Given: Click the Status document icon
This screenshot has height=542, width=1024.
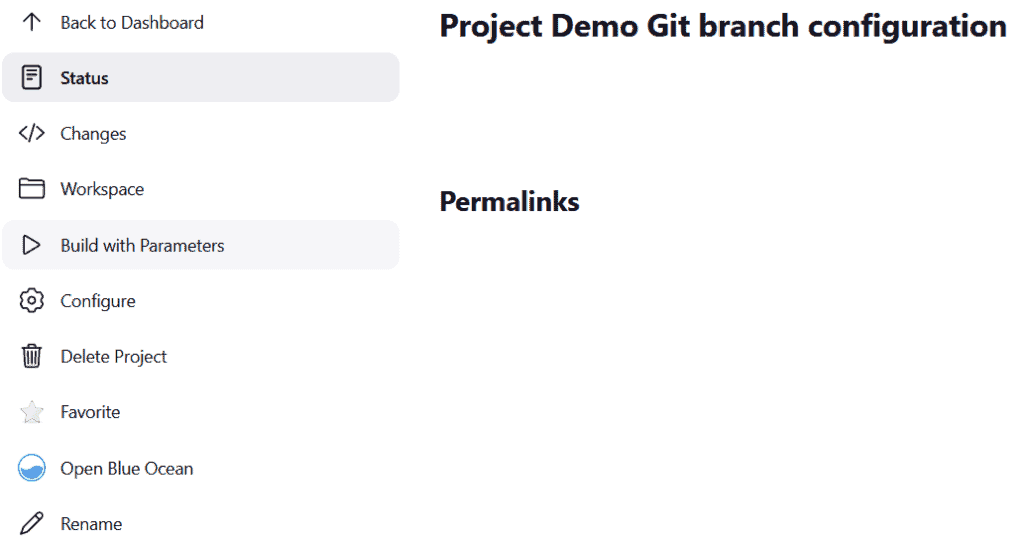Looking at the screenshot, I should (31, 77).
